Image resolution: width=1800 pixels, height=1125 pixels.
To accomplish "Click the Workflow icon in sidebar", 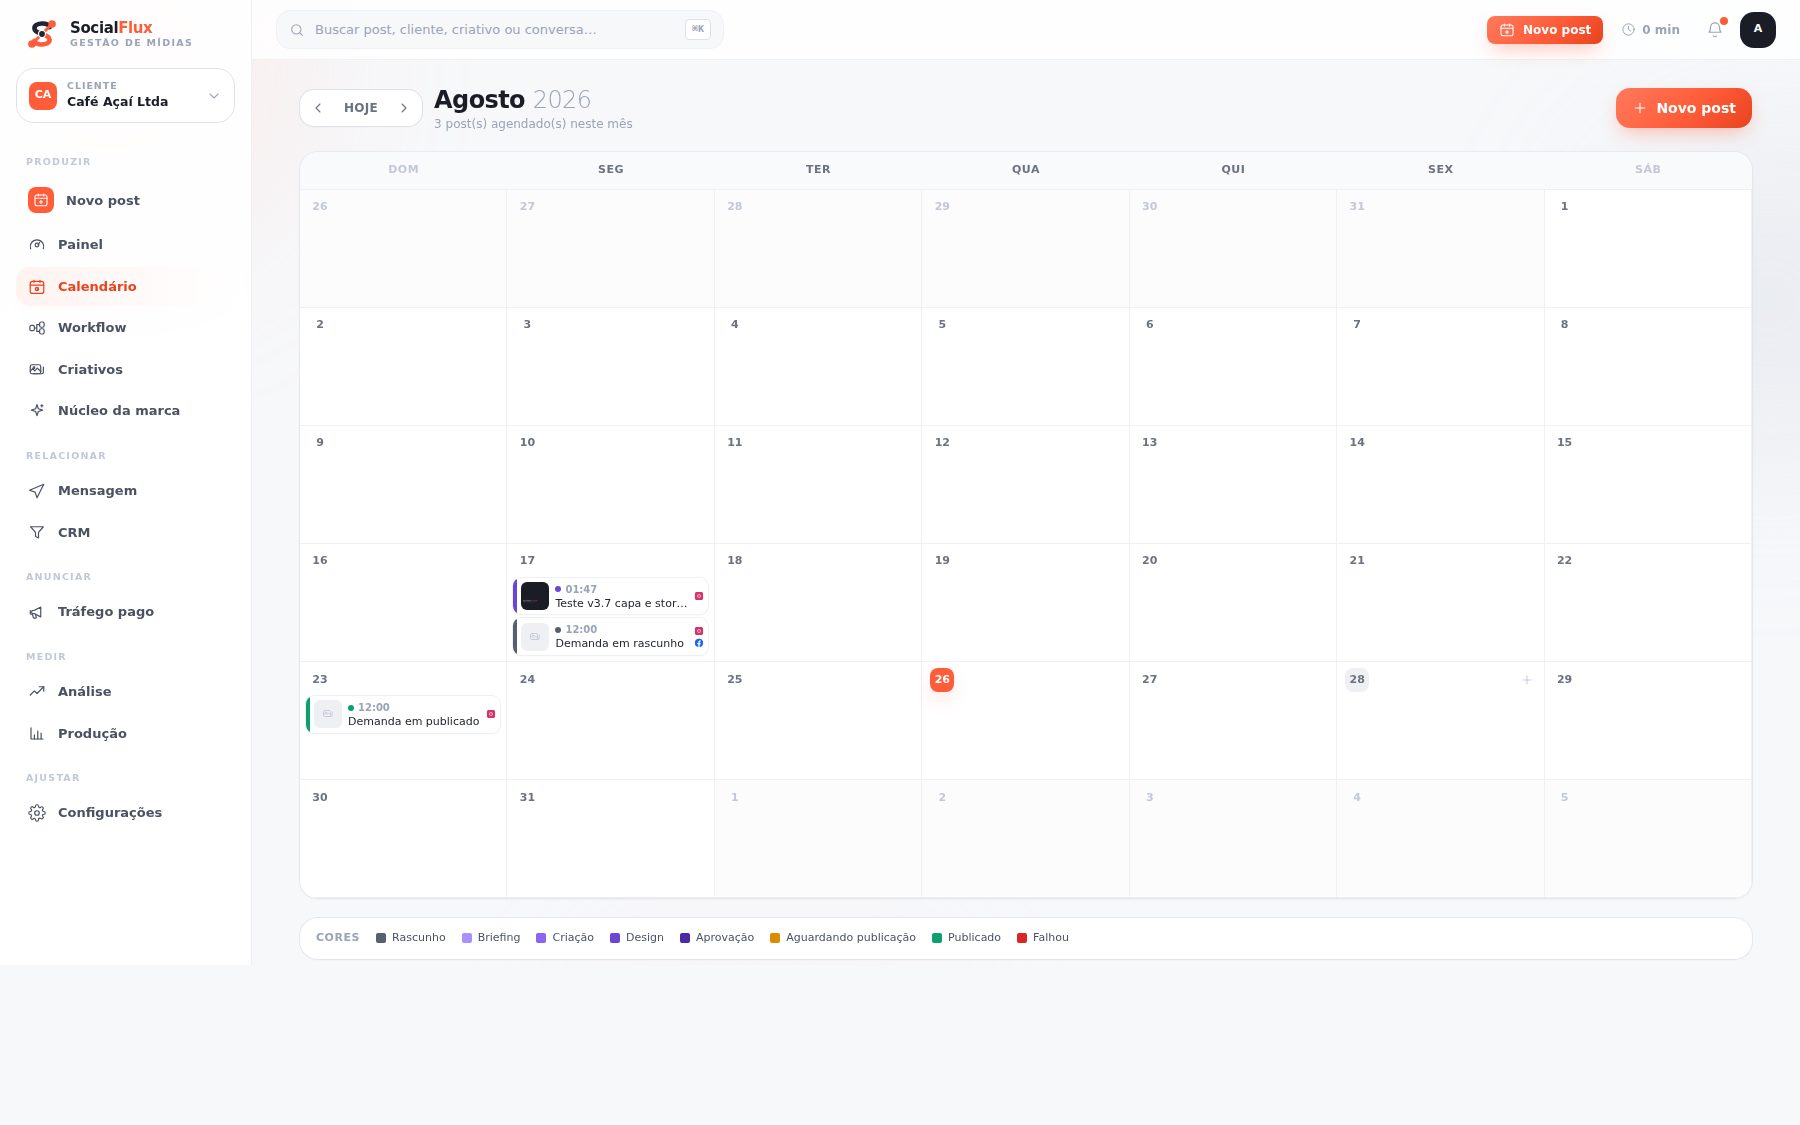I will point(37,328).
